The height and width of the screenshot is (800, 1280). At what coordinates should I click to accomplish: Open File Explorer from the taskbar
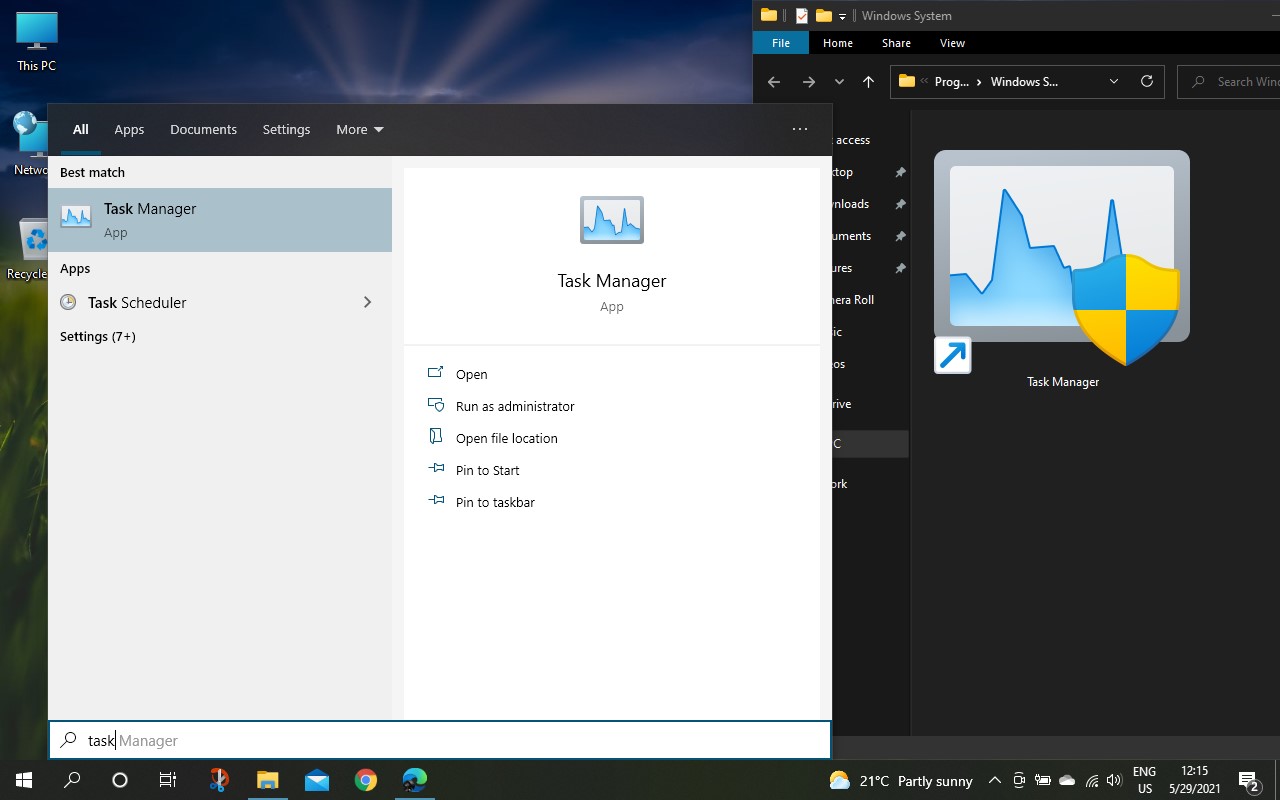click(267, 780)
